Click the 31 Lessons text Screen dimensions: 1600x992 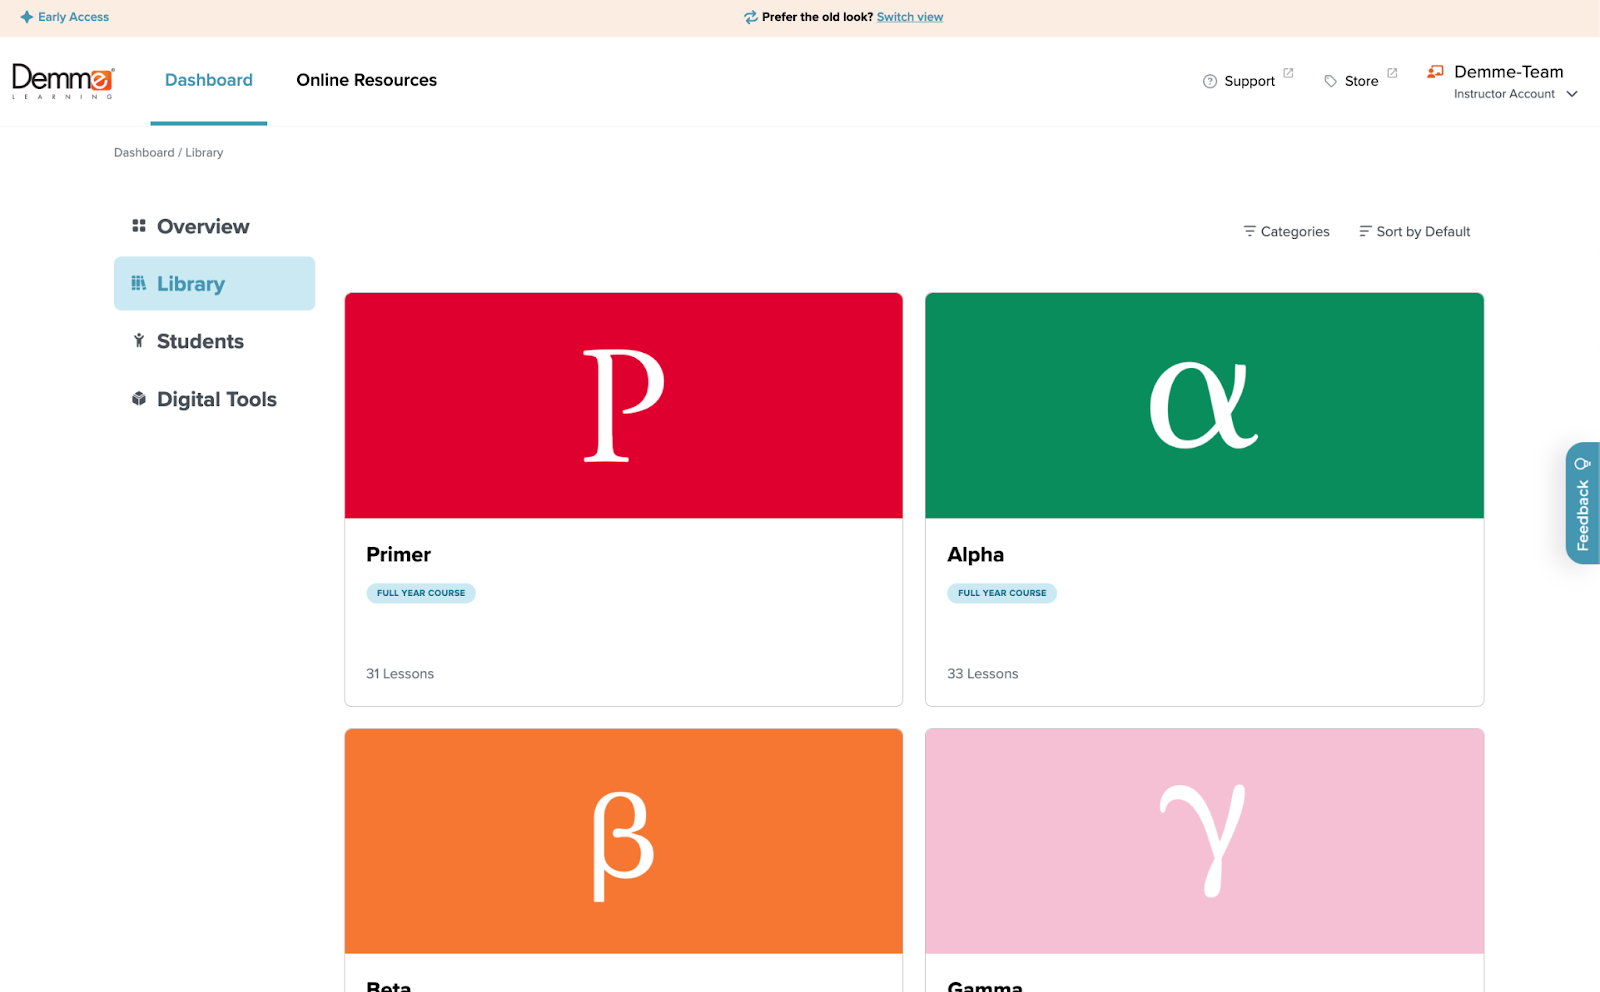[400, 674]
